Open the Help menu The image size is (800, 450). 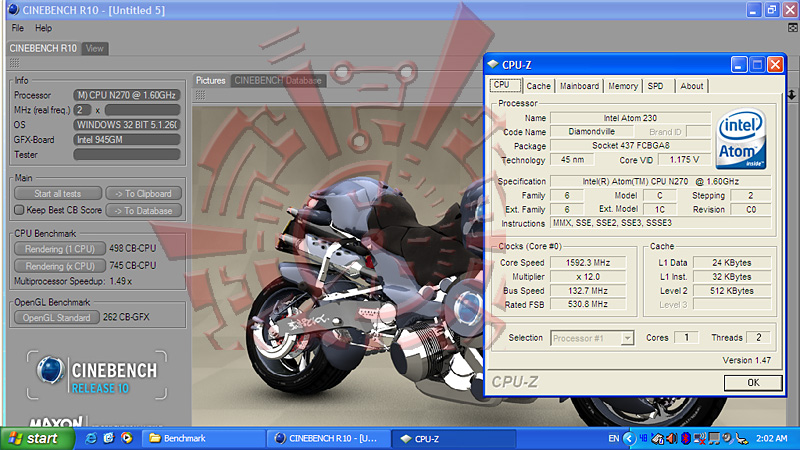pyautogui.click(x=43, y=28)
